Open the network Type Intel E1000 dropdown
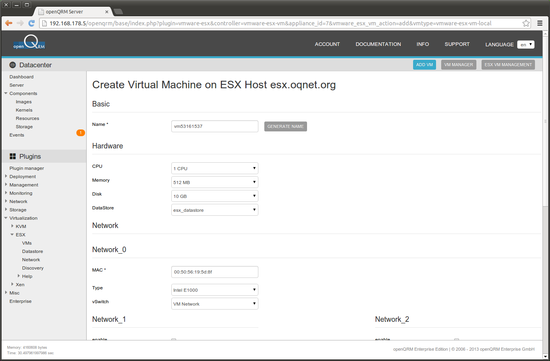Screen dimensions: 550x361 click(215, 290)
